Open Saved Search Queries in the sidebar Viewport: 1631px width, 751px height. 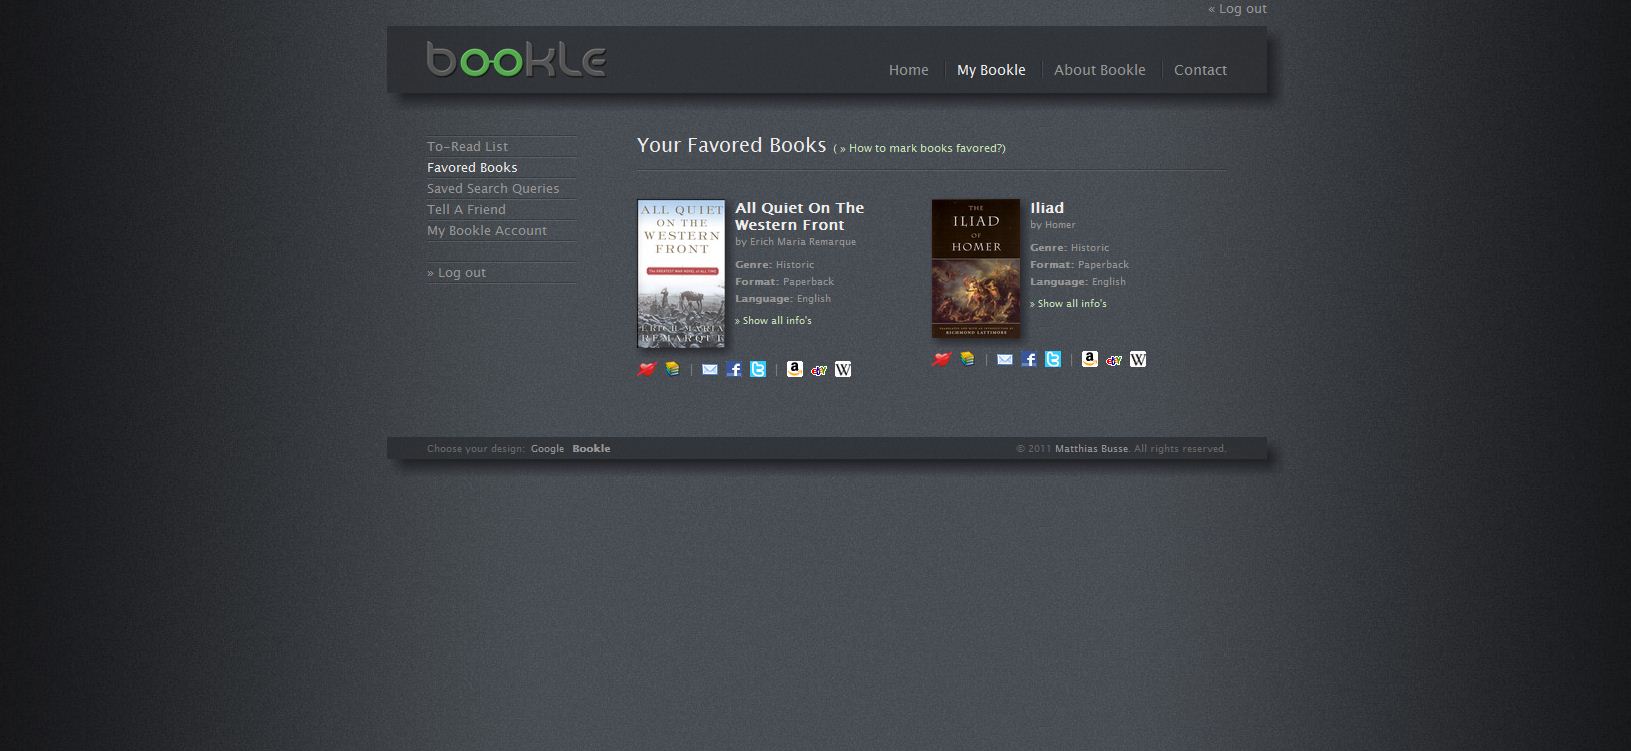(x=493, y=188)
